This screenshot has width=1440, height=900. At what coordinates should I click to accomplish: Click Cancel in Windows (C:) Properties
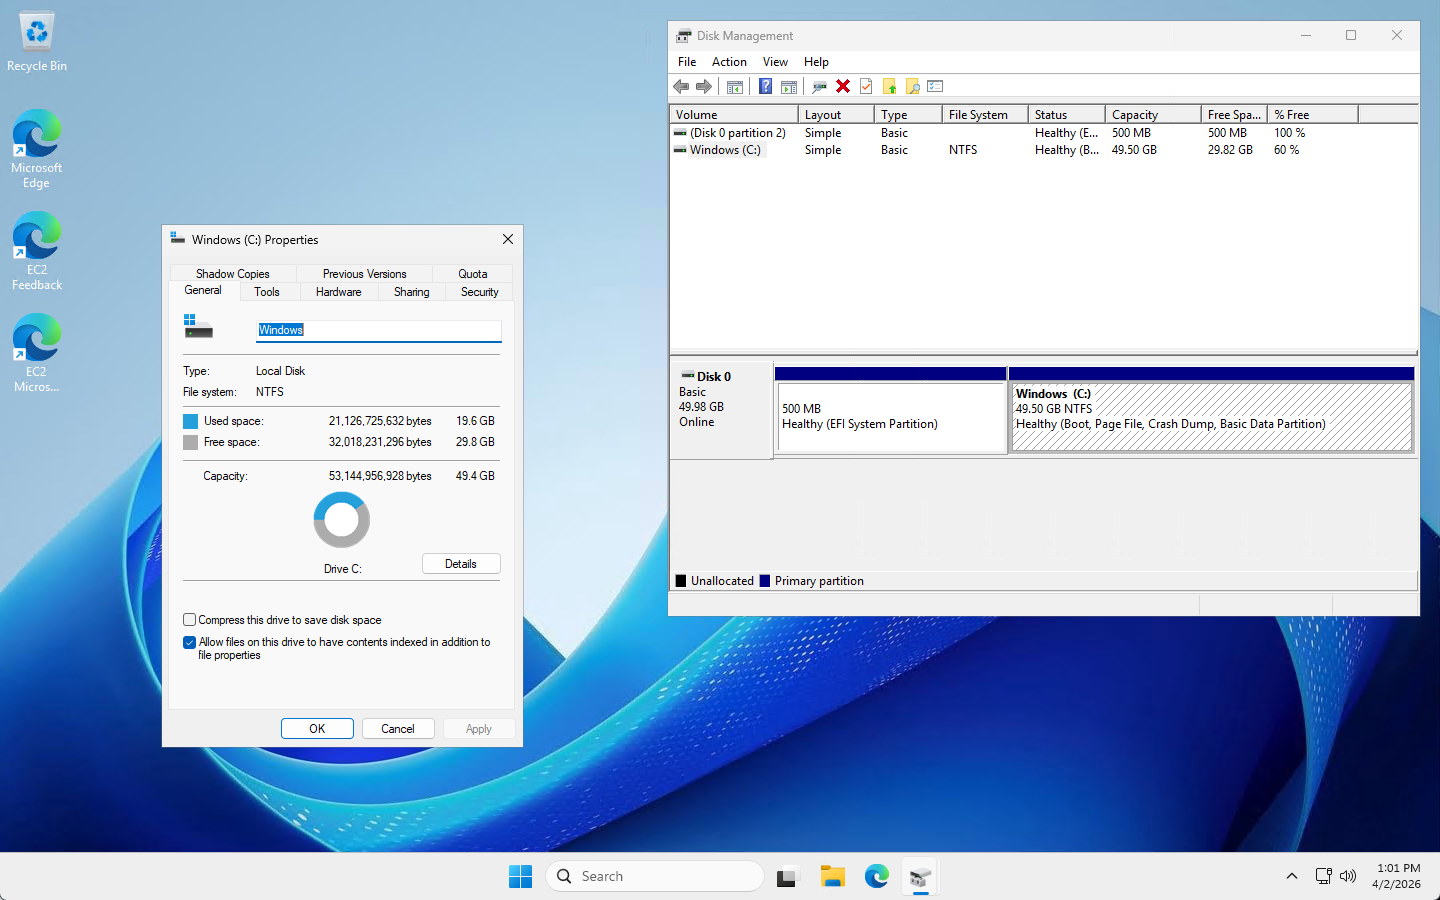pyautogui.click(x=398, y=729)
